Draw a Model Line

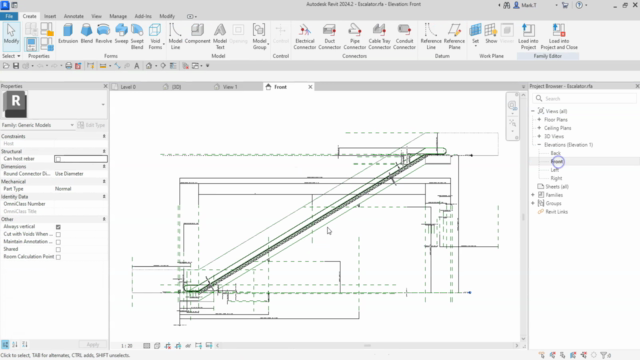pos(175,37)
